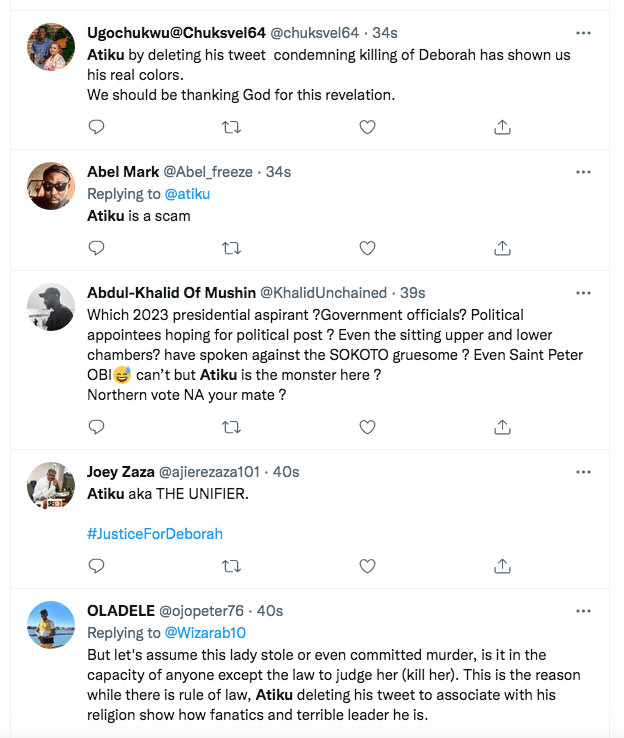
Task: Open Abdul-Khalid Of Mushin's profile name
Action: [171, 293]
